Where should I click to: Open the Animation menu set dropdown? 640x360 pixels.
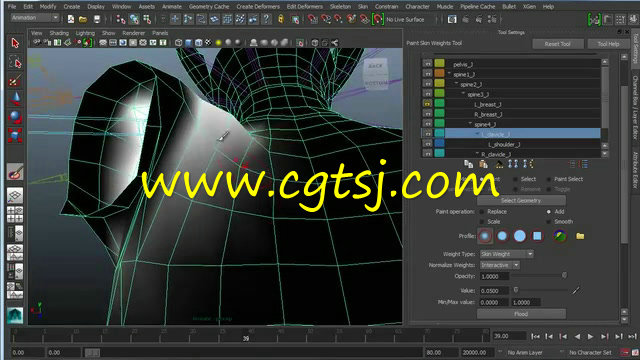pos(35,18)
